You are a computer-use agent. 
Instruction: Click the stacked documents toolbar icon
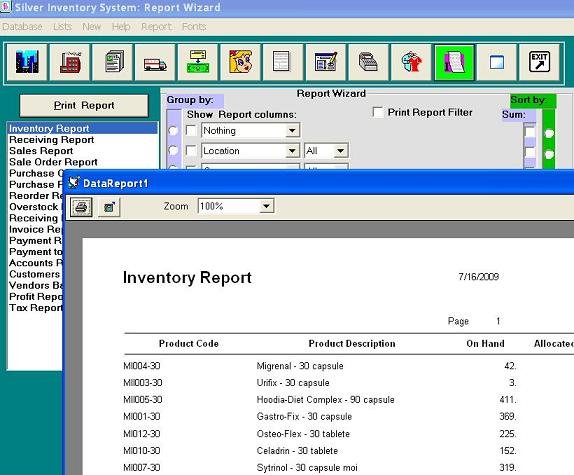[x=112, y=62]
